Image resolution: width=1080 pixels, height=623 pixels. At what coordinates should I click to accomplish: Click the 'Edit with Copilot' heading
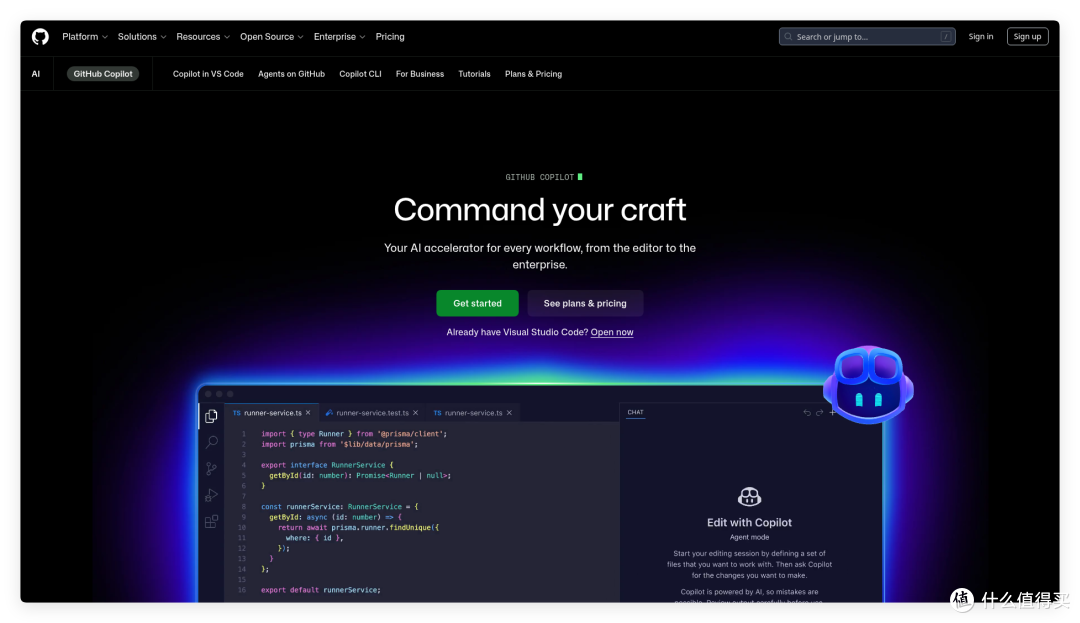(x=749, y=522)
